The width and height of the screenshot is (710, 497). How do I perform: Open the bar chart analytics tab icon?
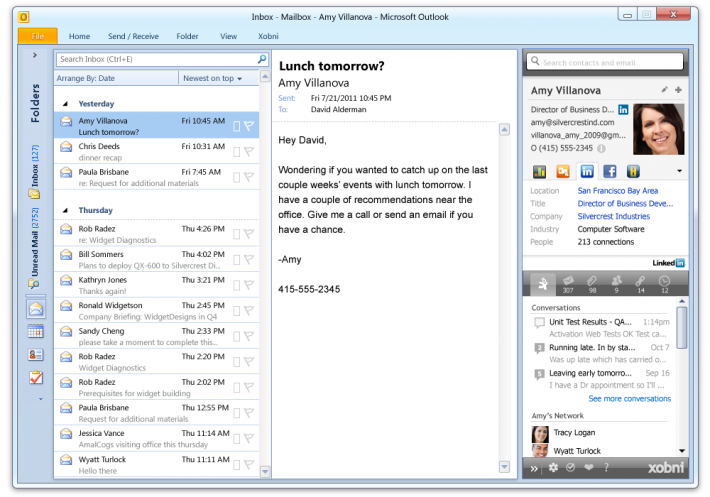coord(539,172)
